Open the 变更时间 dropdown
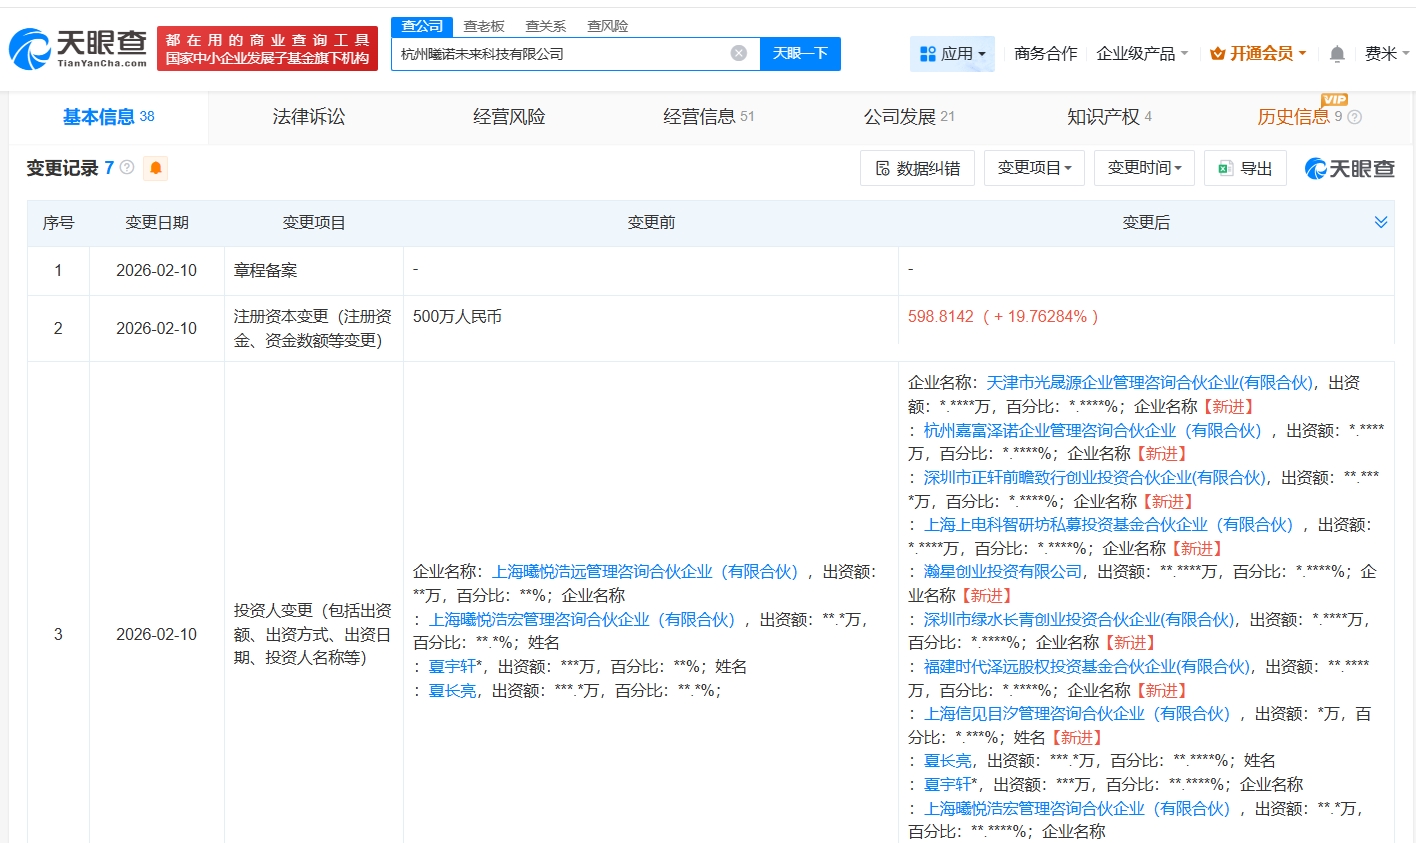 [x=1143, y=168]
